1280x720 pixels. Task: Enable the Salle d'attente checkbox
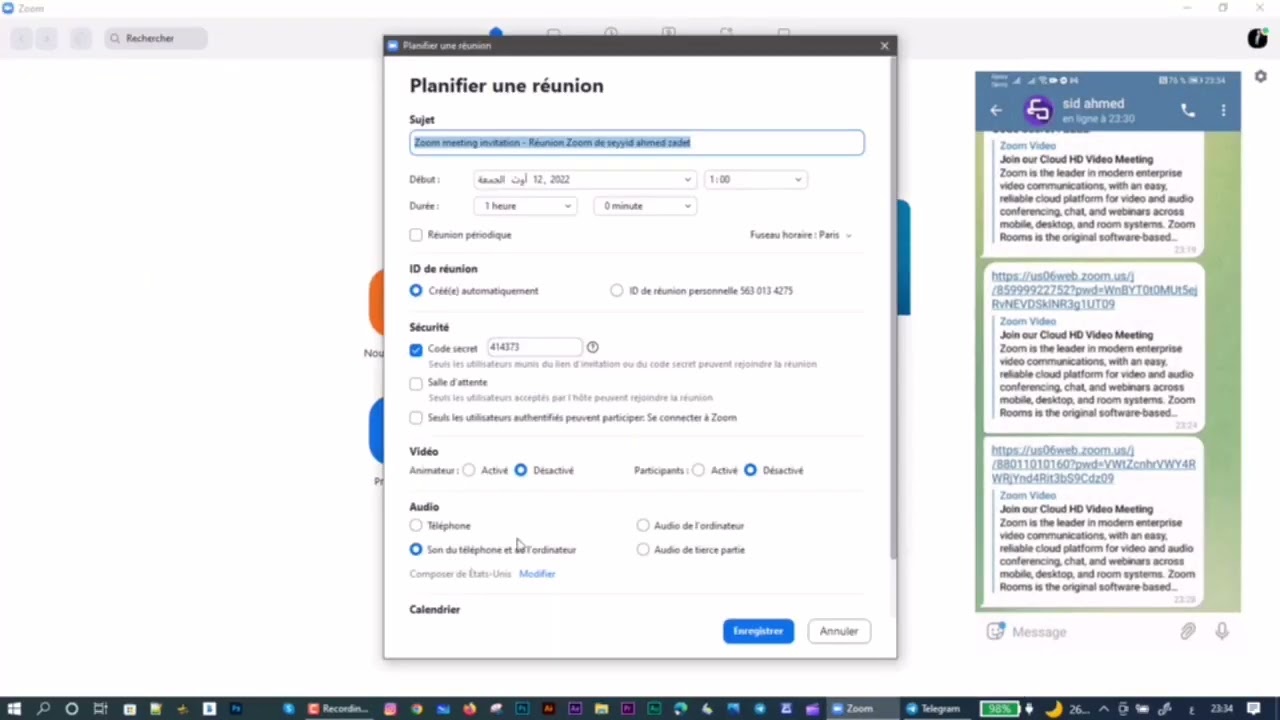(416, 383)
